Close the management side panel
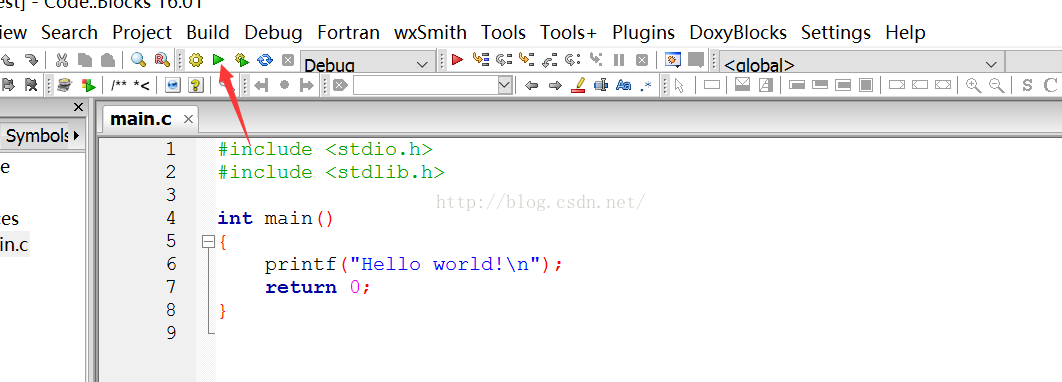The width and height of the screenshot is (1062, 382). [78, 107]
